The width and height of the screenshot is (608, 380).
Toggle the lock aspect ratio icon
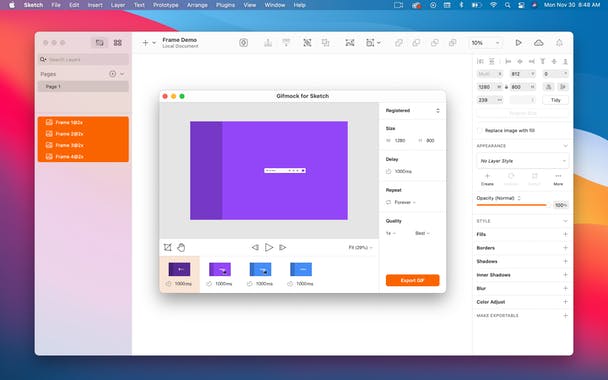[506, 87]
